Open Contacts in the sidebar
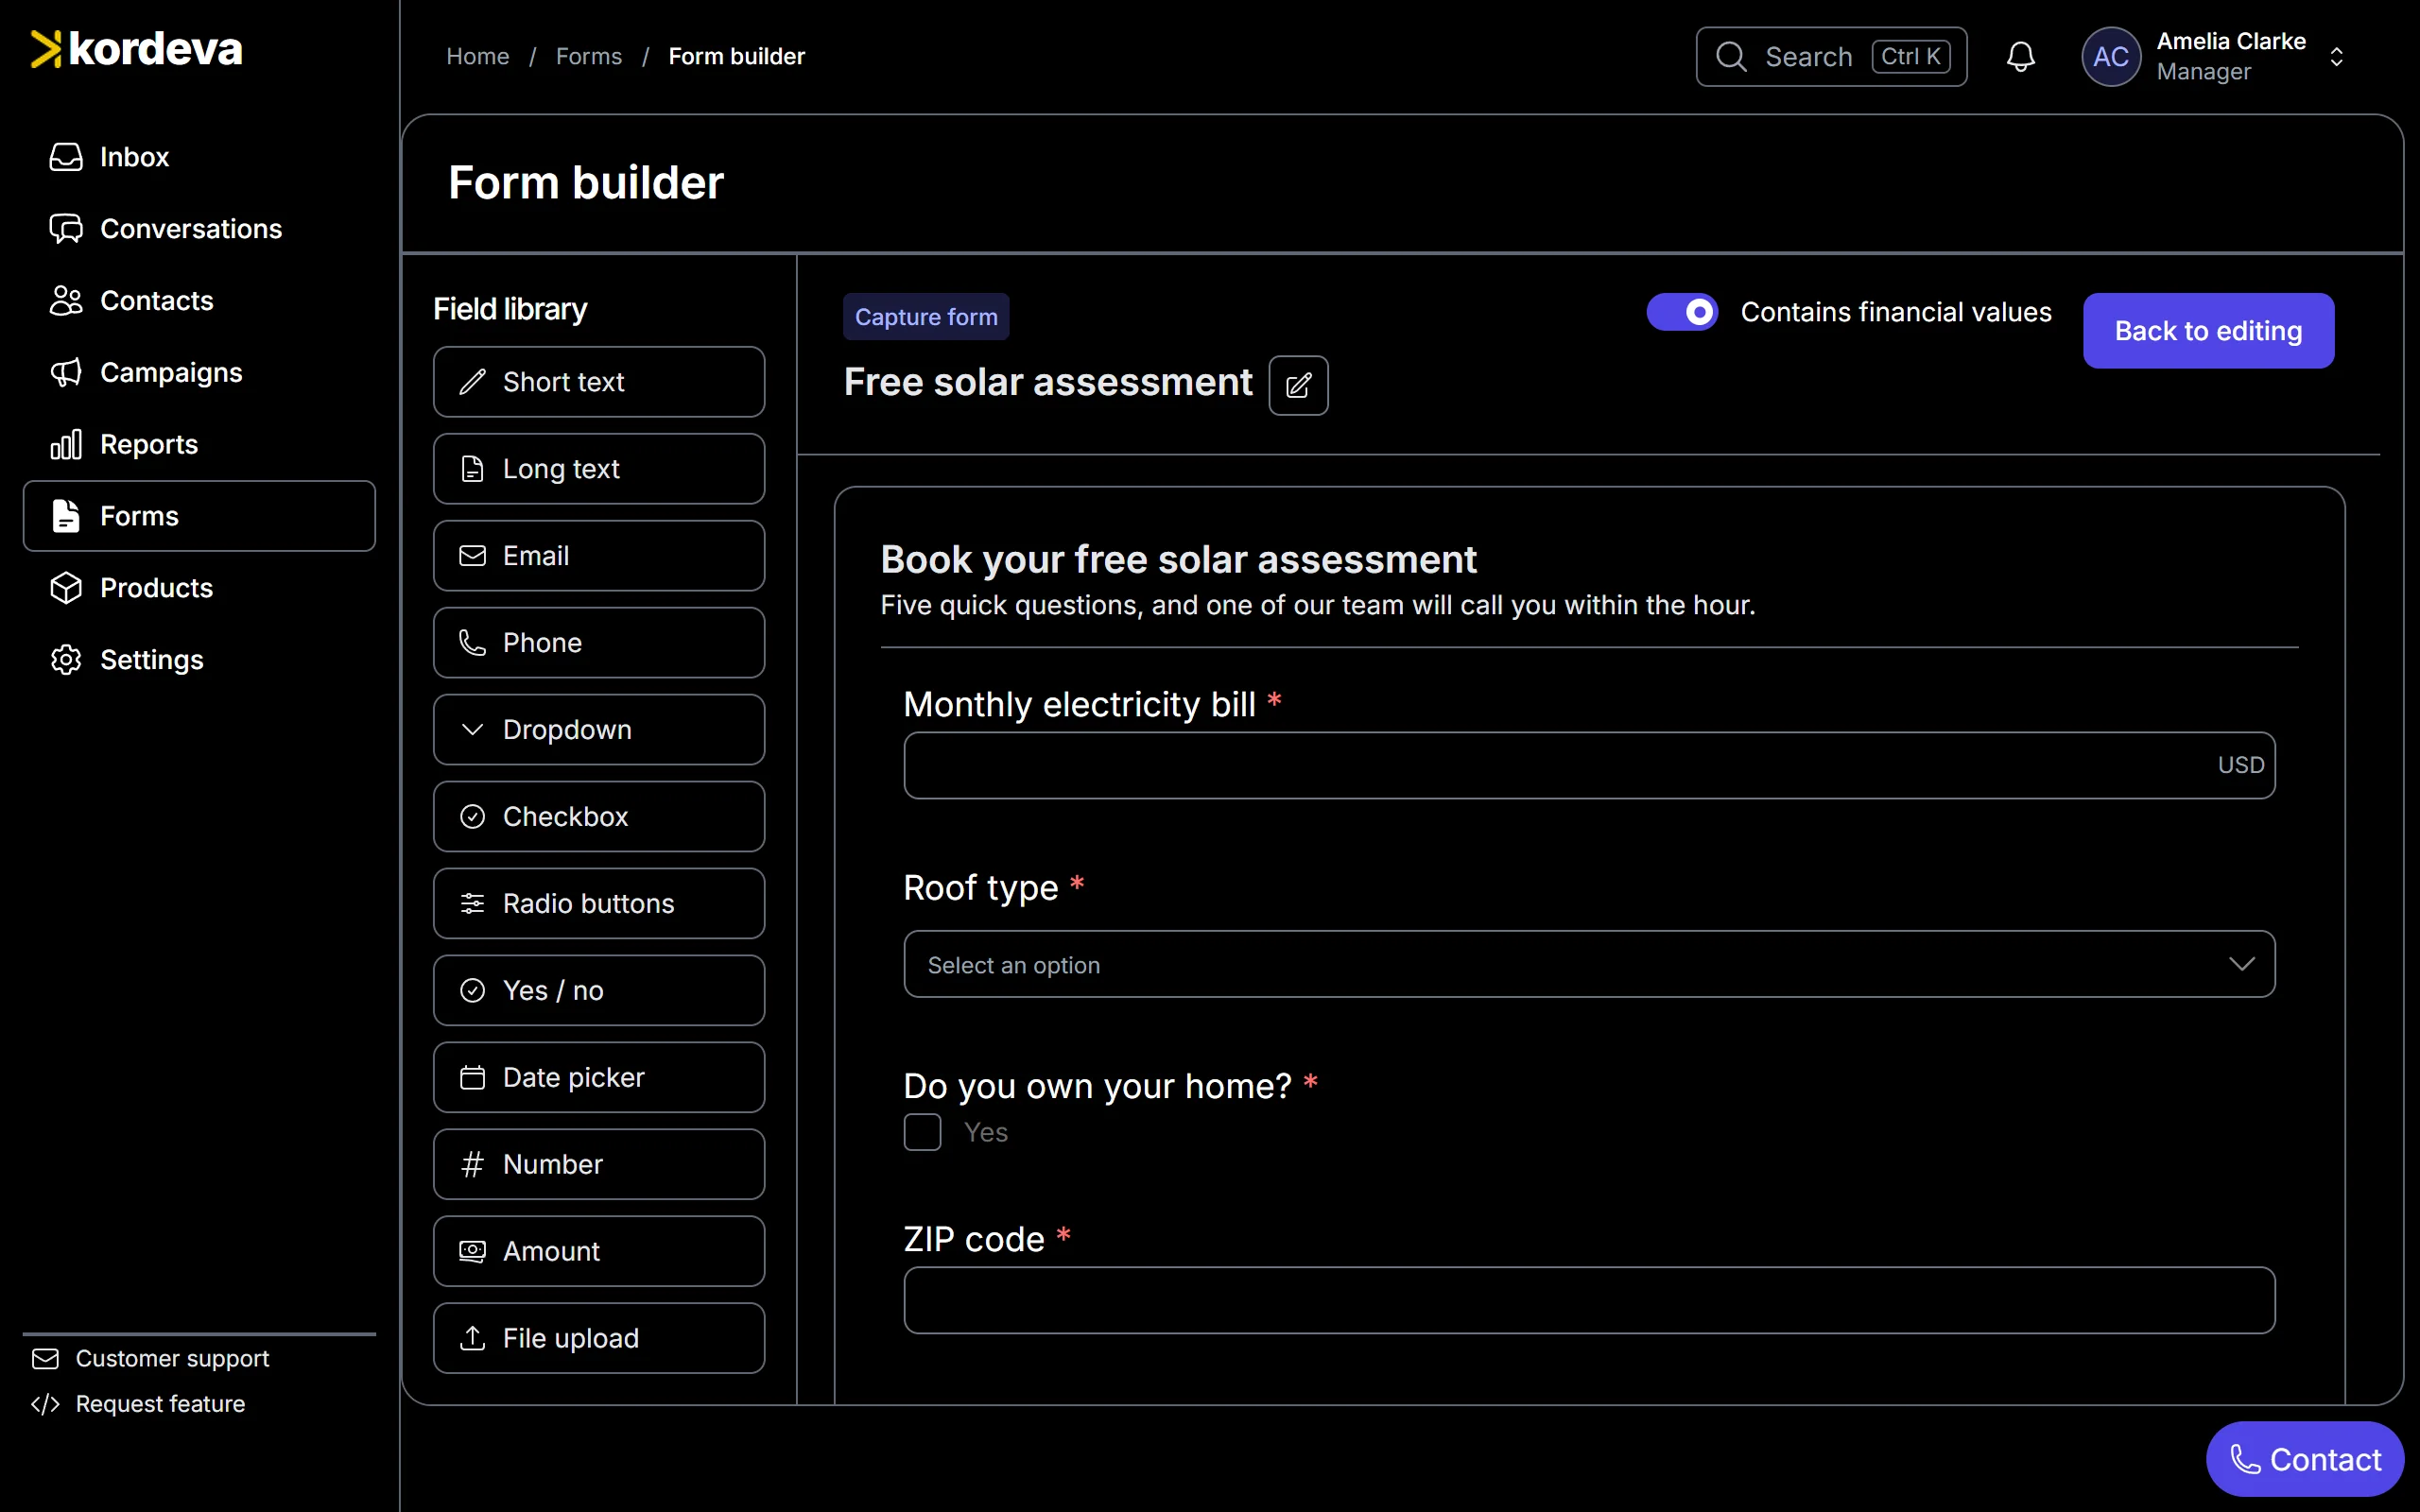2420x1512 pixels. click(199, 301)
